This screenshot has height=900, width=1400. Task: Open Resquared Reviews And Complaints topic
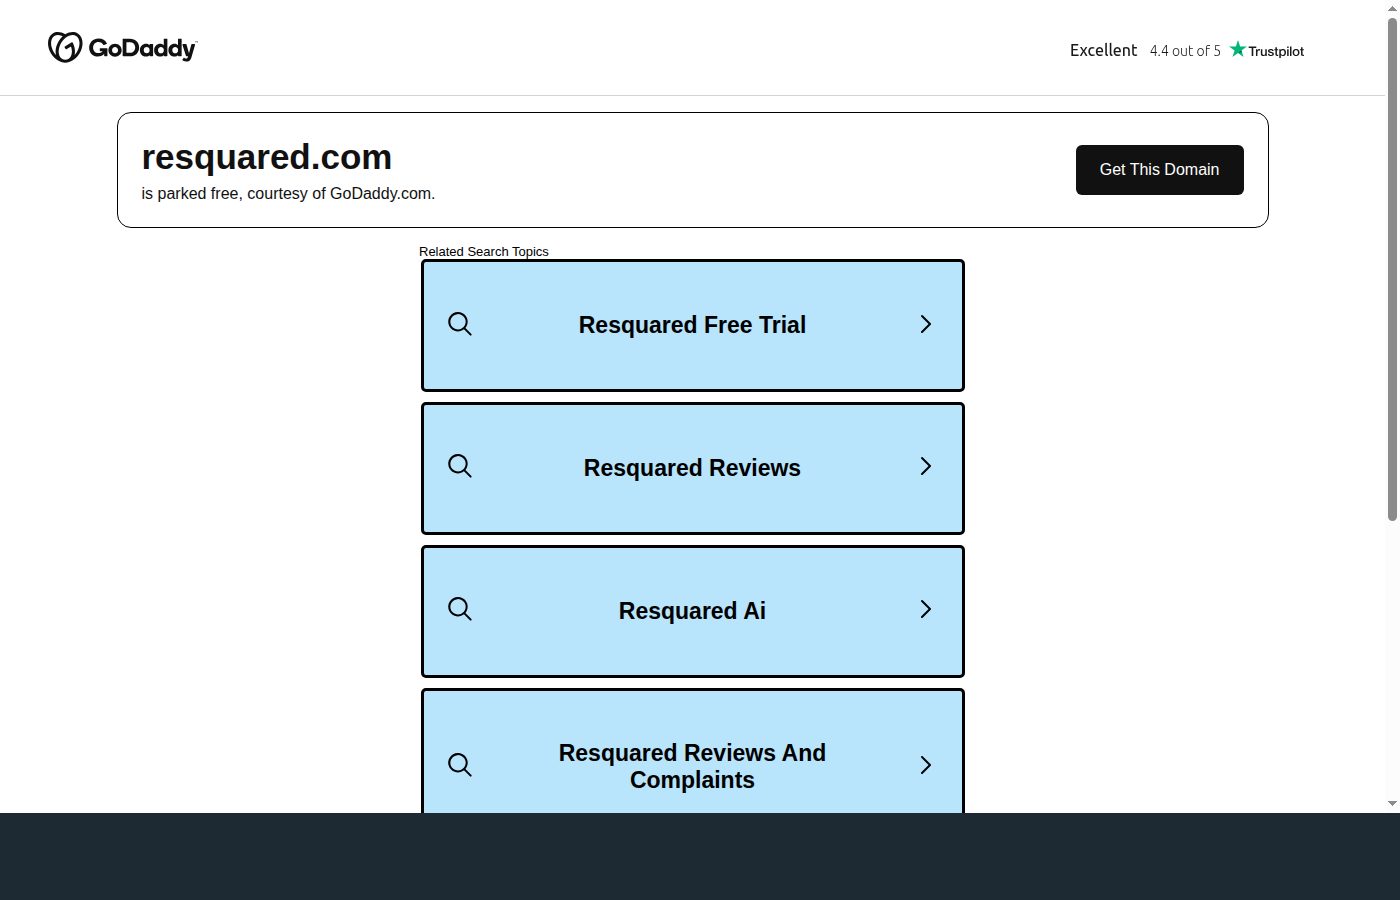click(693, 751)
